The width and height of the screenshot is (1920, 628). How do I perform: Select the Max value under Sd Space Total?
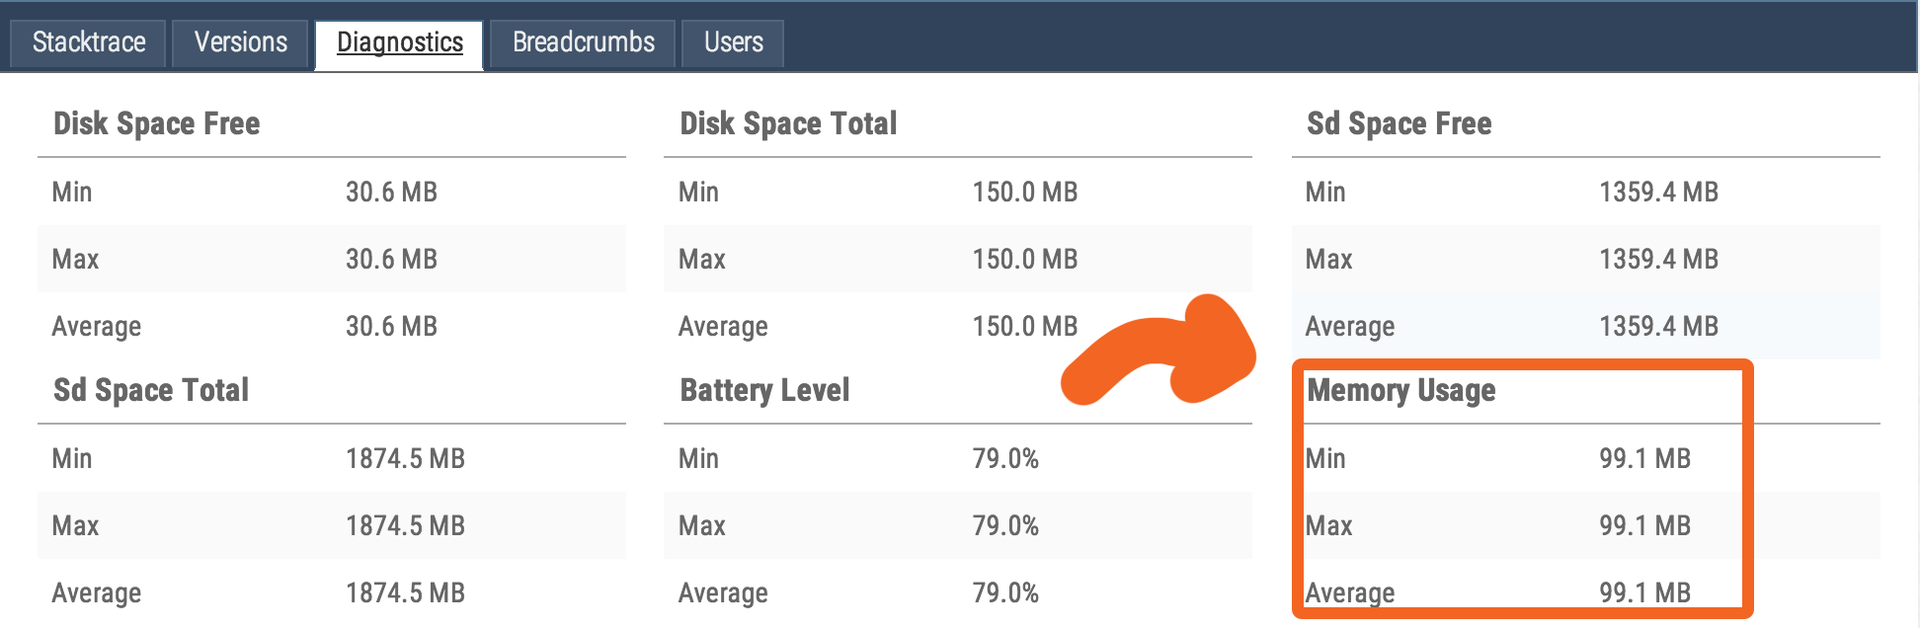click(405, 526)
